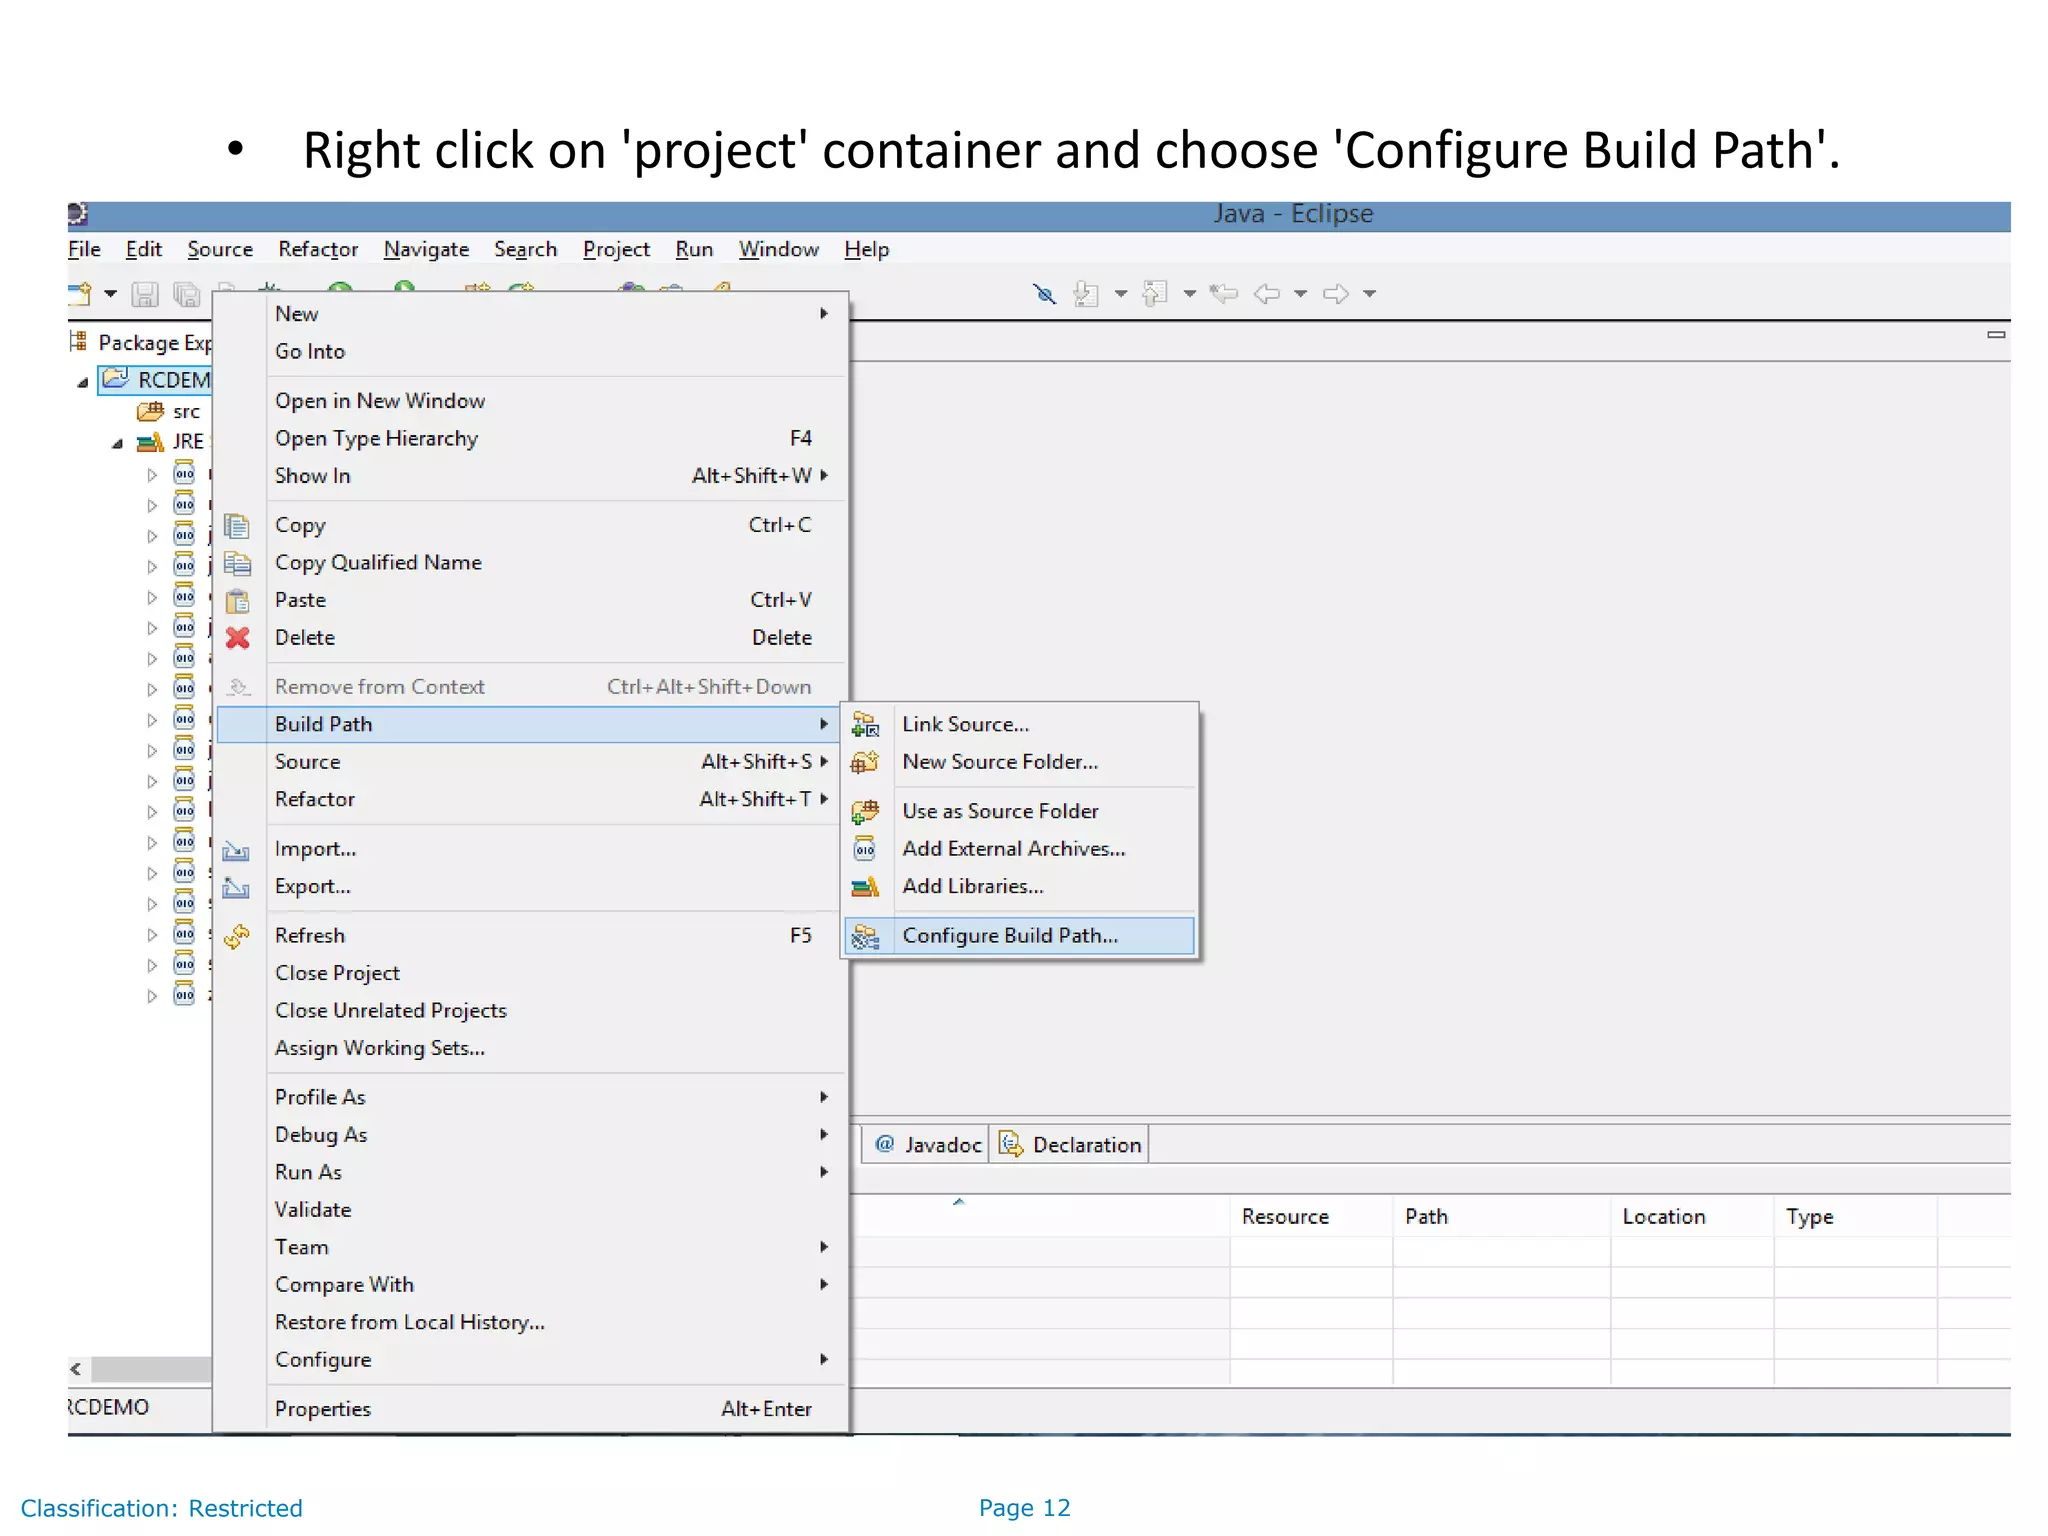Image resolution: width=2048 pixels, height=1536 pixels.
Task: Click the Export icon in context menu
Action: coord(236,887)
